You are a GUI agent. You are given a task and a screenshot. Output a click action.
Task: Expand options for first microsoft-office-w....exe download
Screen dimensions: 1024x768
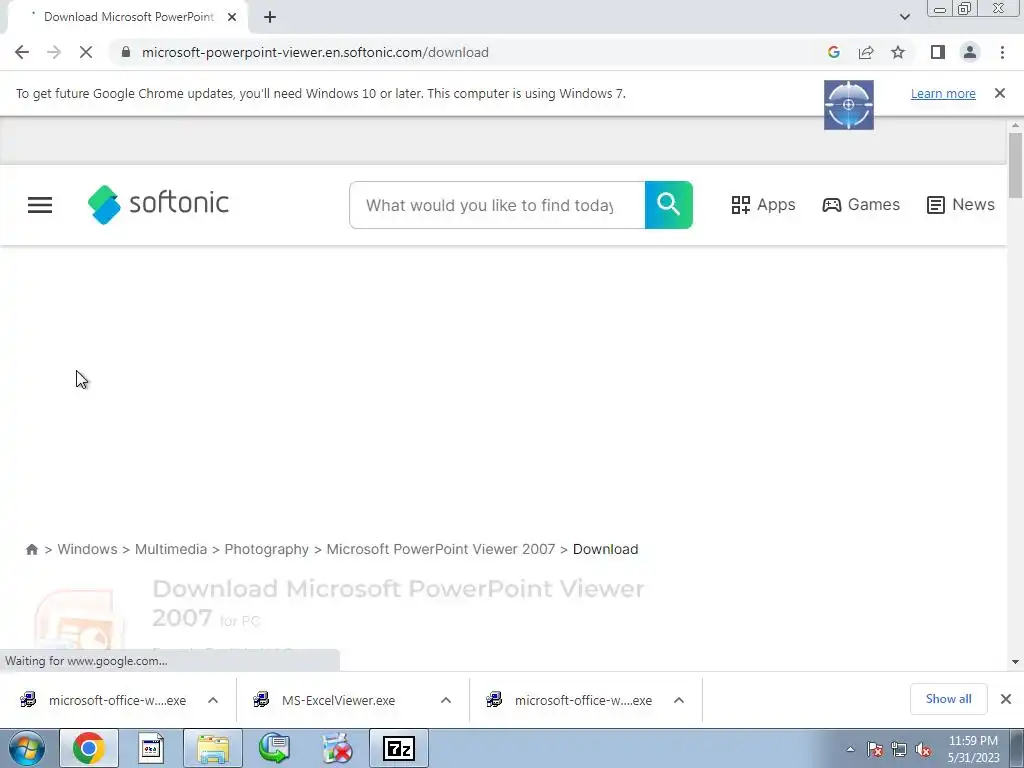tap(213, 700)
